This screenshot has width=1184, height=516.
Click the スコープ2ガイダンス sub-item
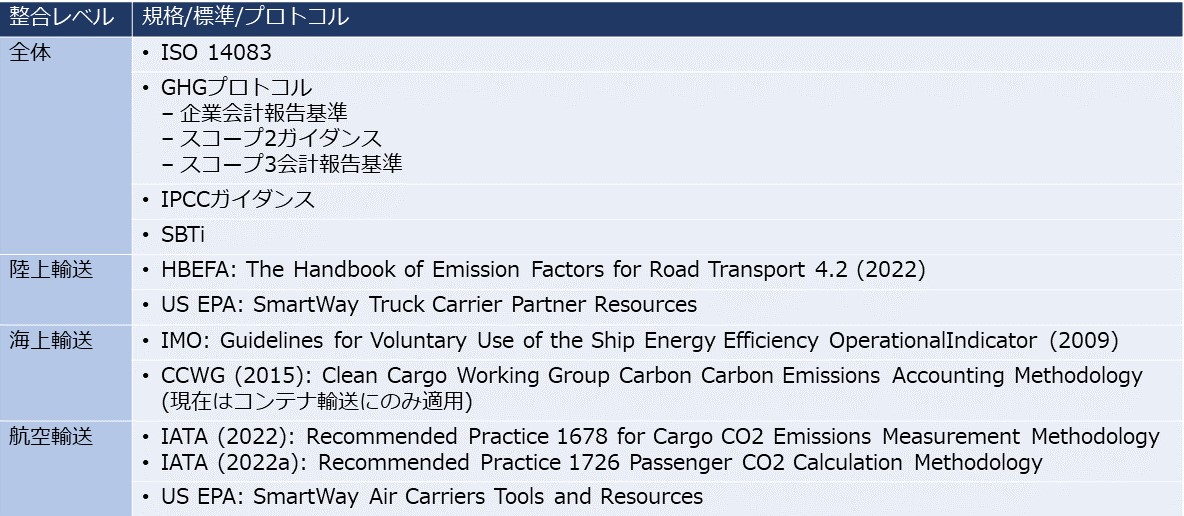(281, 139)
